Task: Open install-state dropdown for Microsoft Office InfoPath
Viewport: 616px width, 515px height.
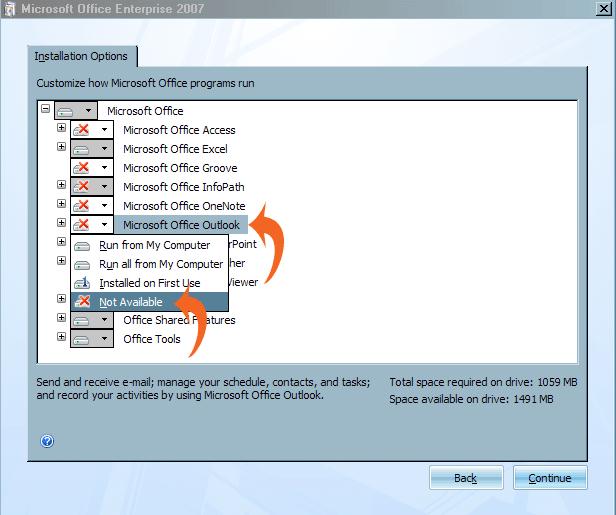Action: pyautogui.click(x=92, y=186)
